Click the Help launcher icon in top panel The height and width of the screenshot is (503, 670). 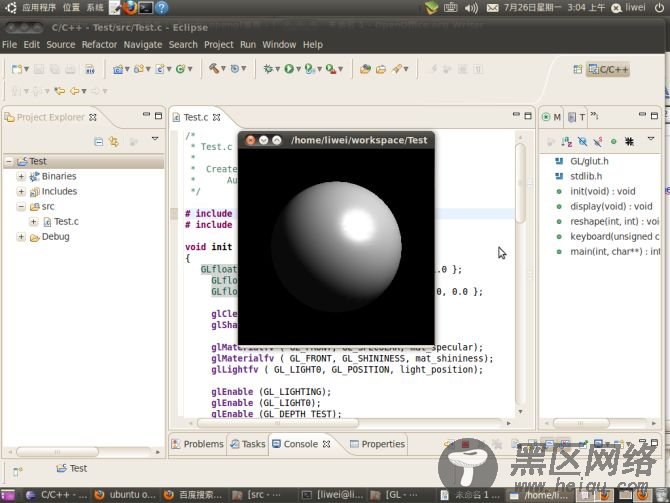coord(162,8)
